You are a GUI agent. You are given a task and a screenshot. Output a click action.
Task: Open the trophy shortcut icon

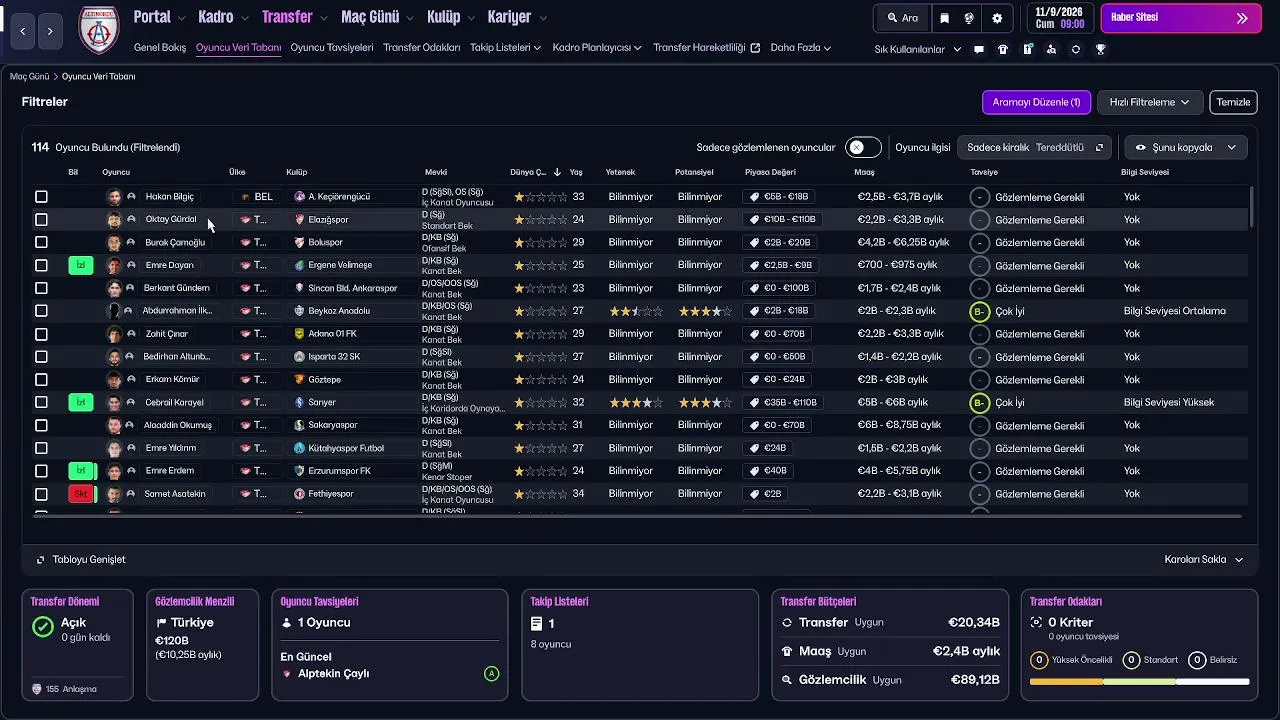pos(1100,49)
